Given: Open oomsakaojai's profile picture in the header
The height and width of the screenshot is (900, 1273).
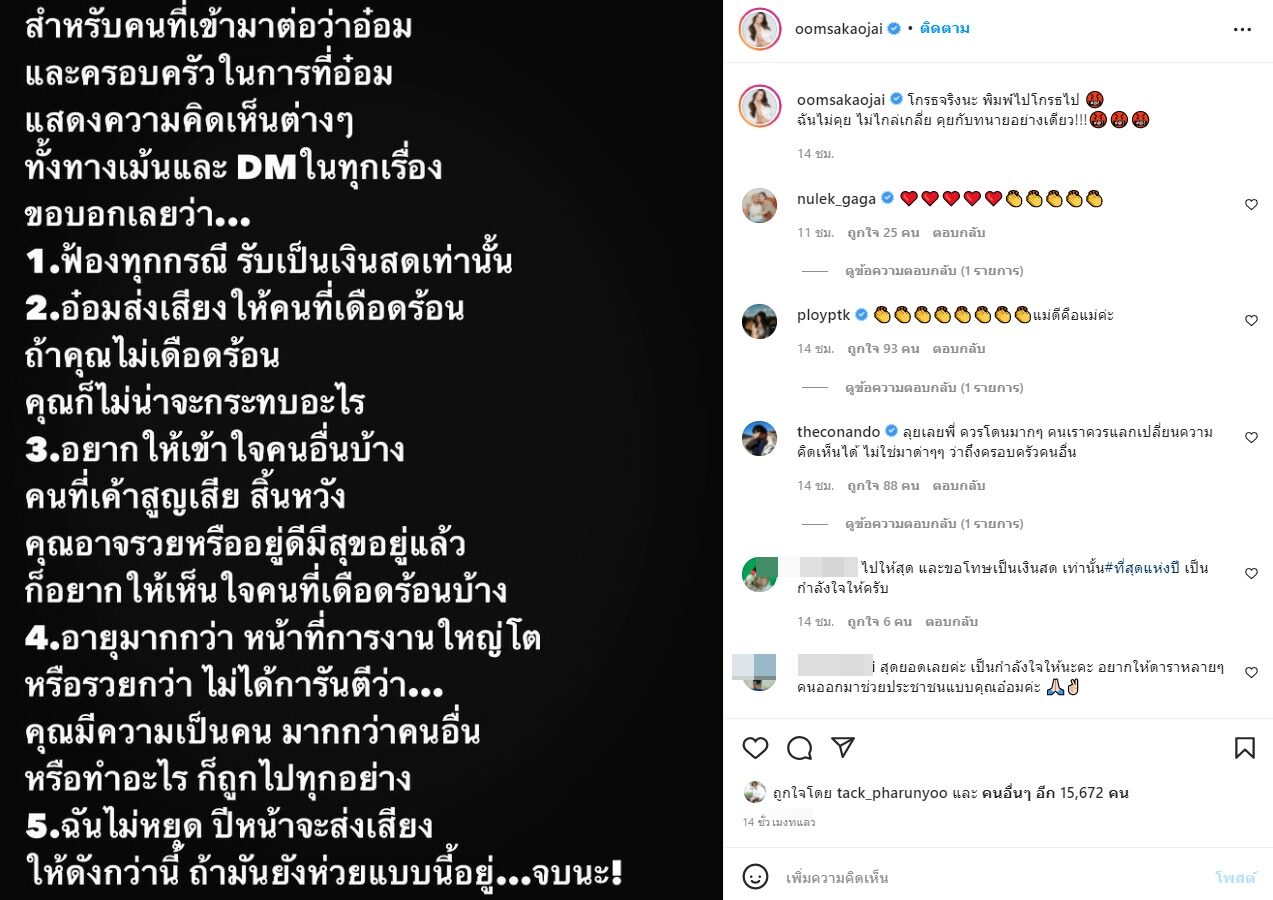Looking at the screenshot, I should [x=759, y=29].
